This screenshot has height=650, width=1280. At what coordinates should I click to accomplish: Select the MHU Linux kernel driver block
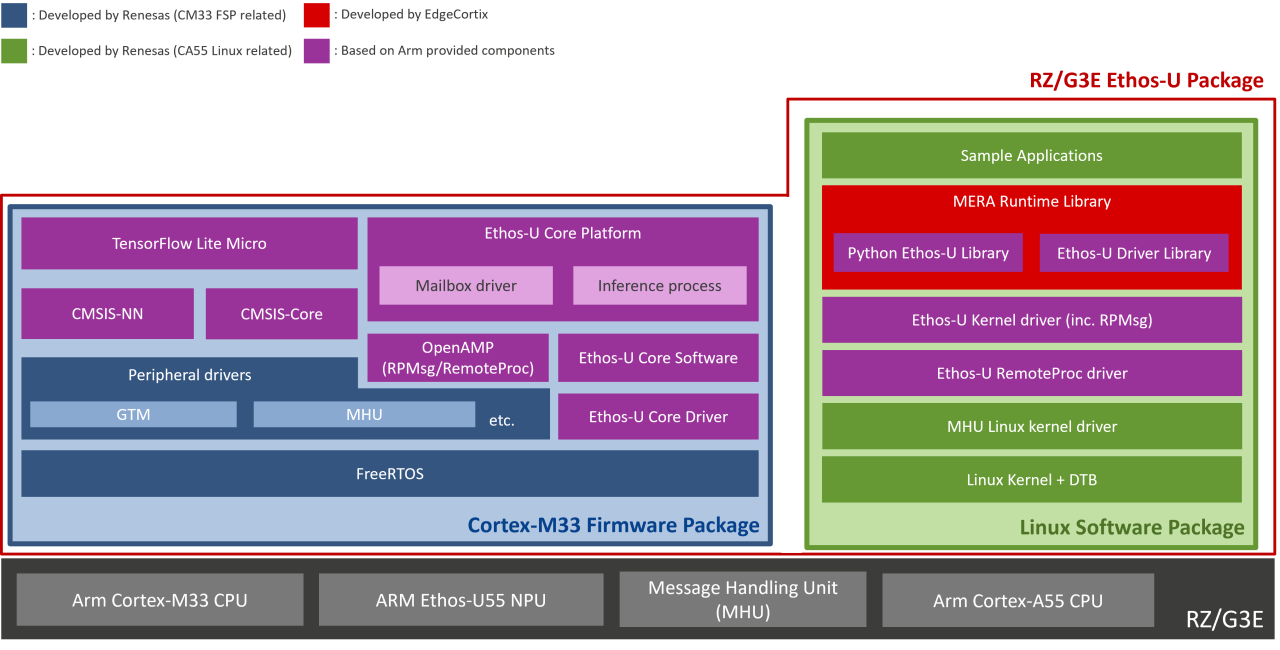pyautogui.click(x=1031, y=426)
